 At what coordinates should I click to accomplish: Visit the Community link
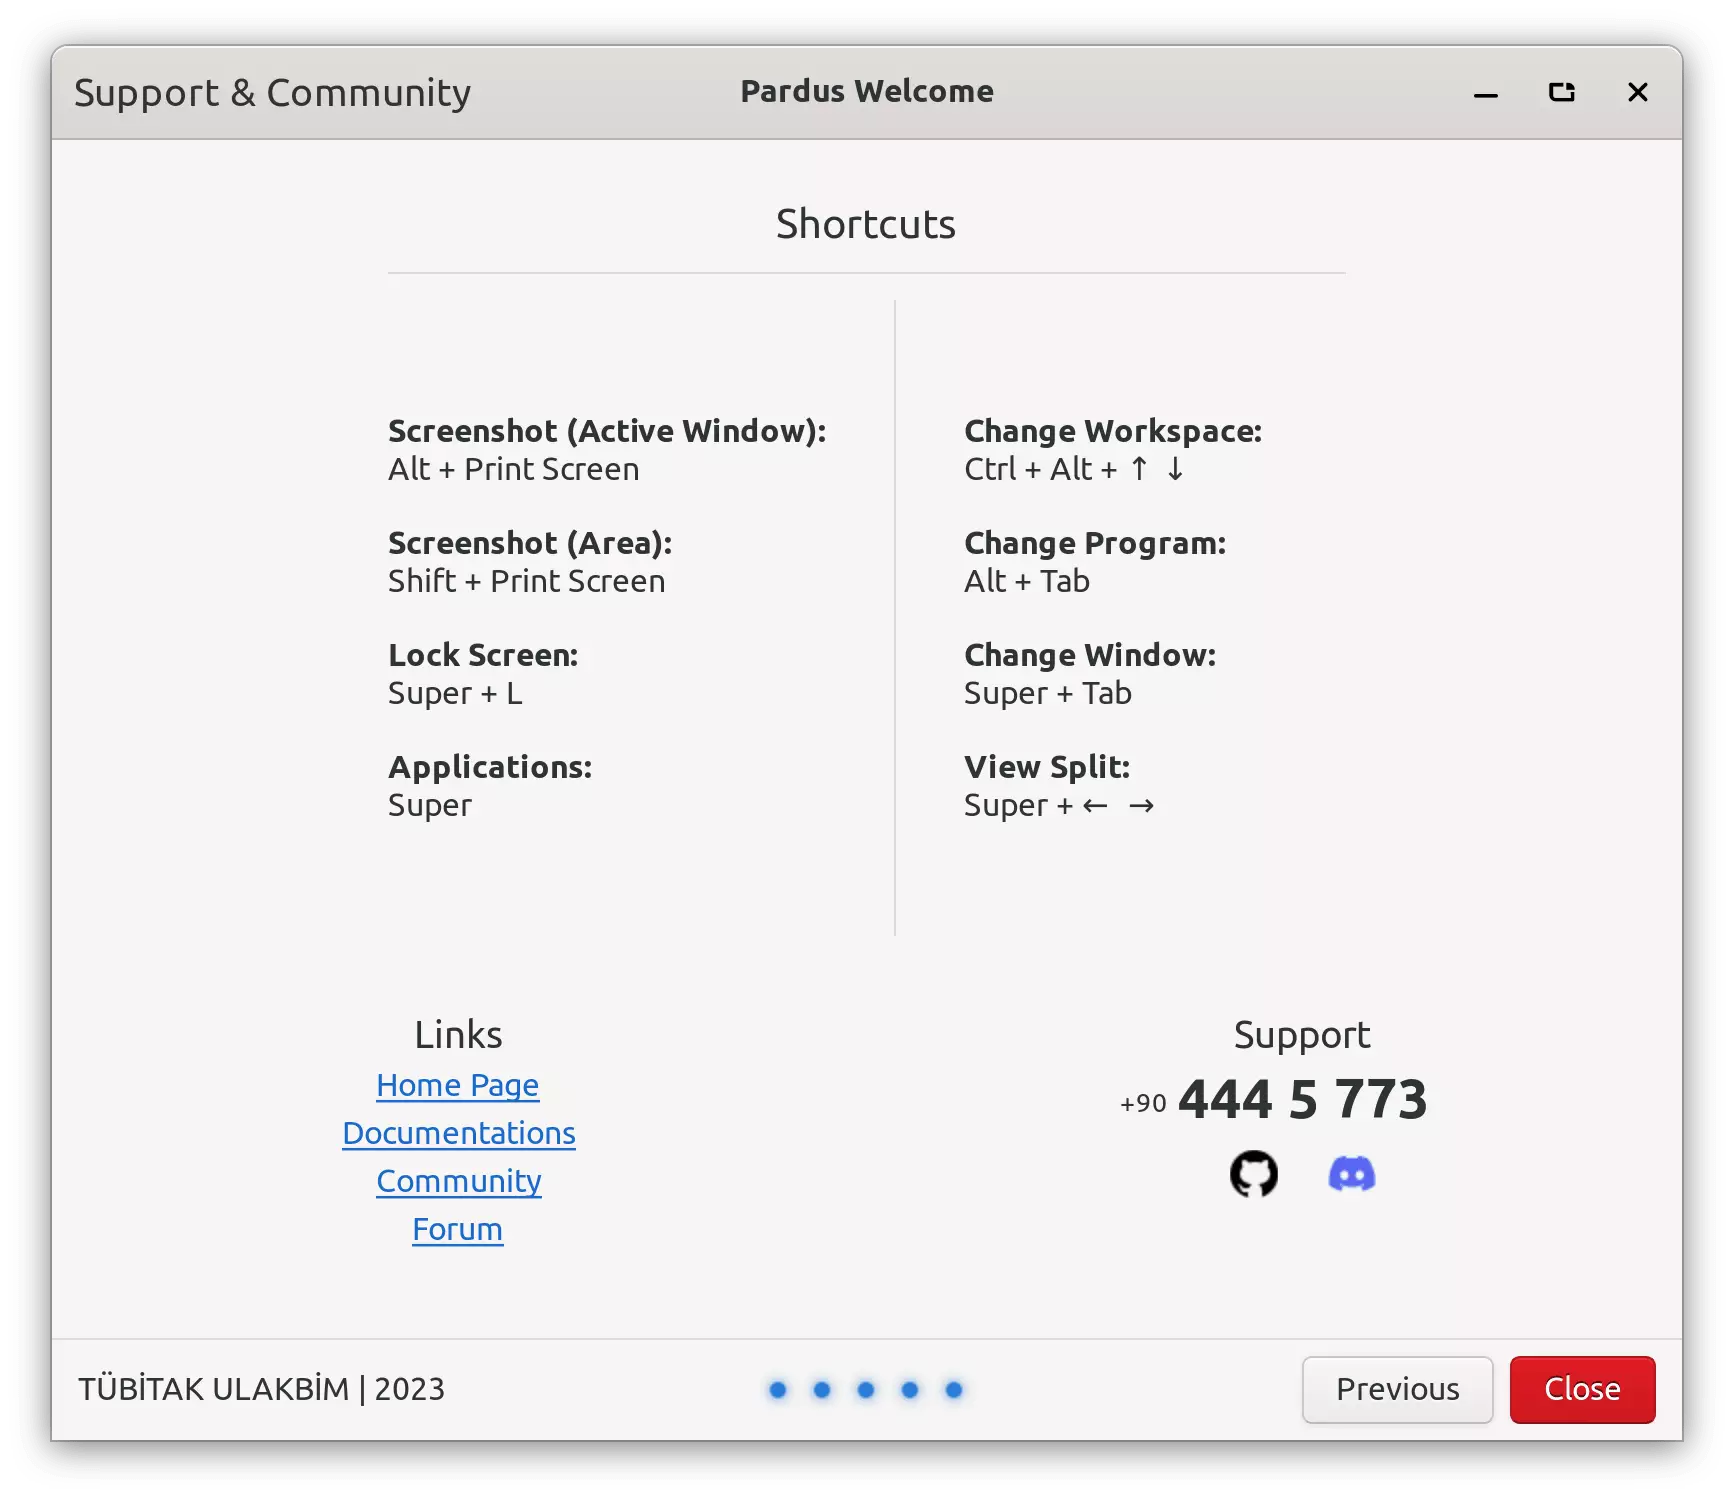tap(458, 1181)
